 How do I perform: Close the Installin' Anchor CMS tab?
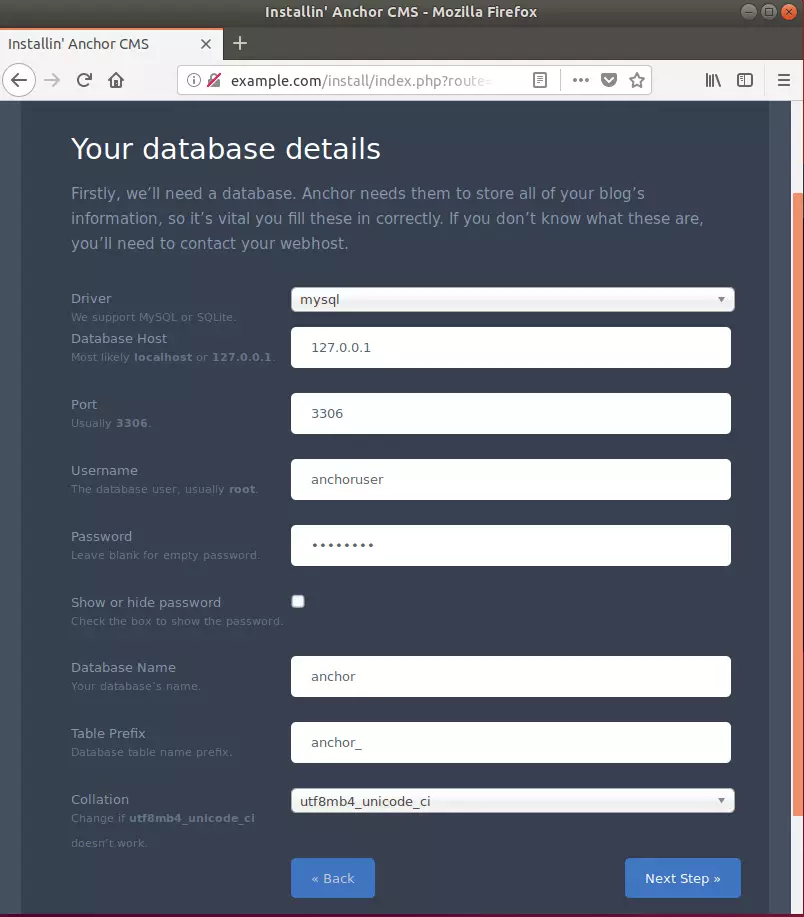click(206, 44)
